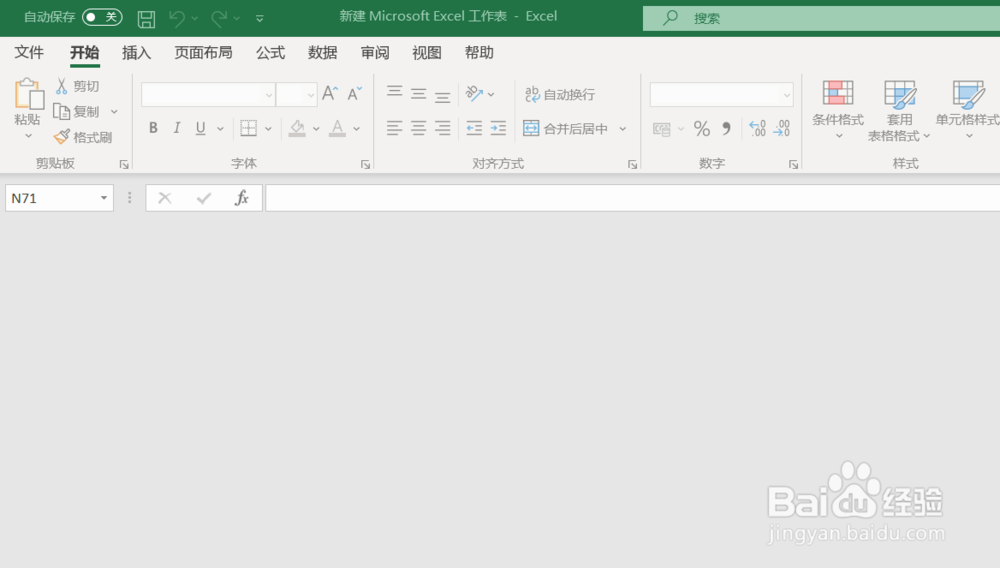Screen dimensions: 1000x568
Task: Click the percent style icon
Action: coord(702,129)
